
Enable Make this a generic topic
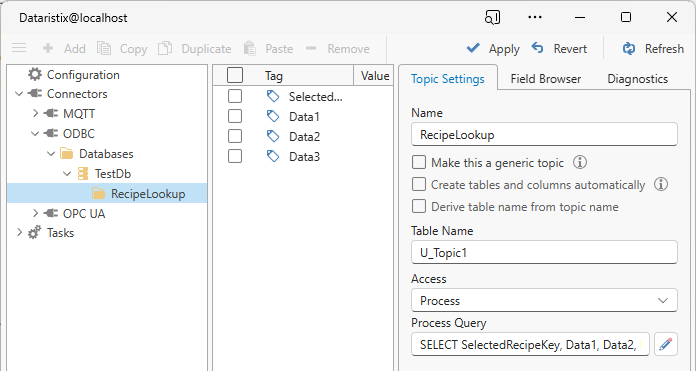point(419,162)
